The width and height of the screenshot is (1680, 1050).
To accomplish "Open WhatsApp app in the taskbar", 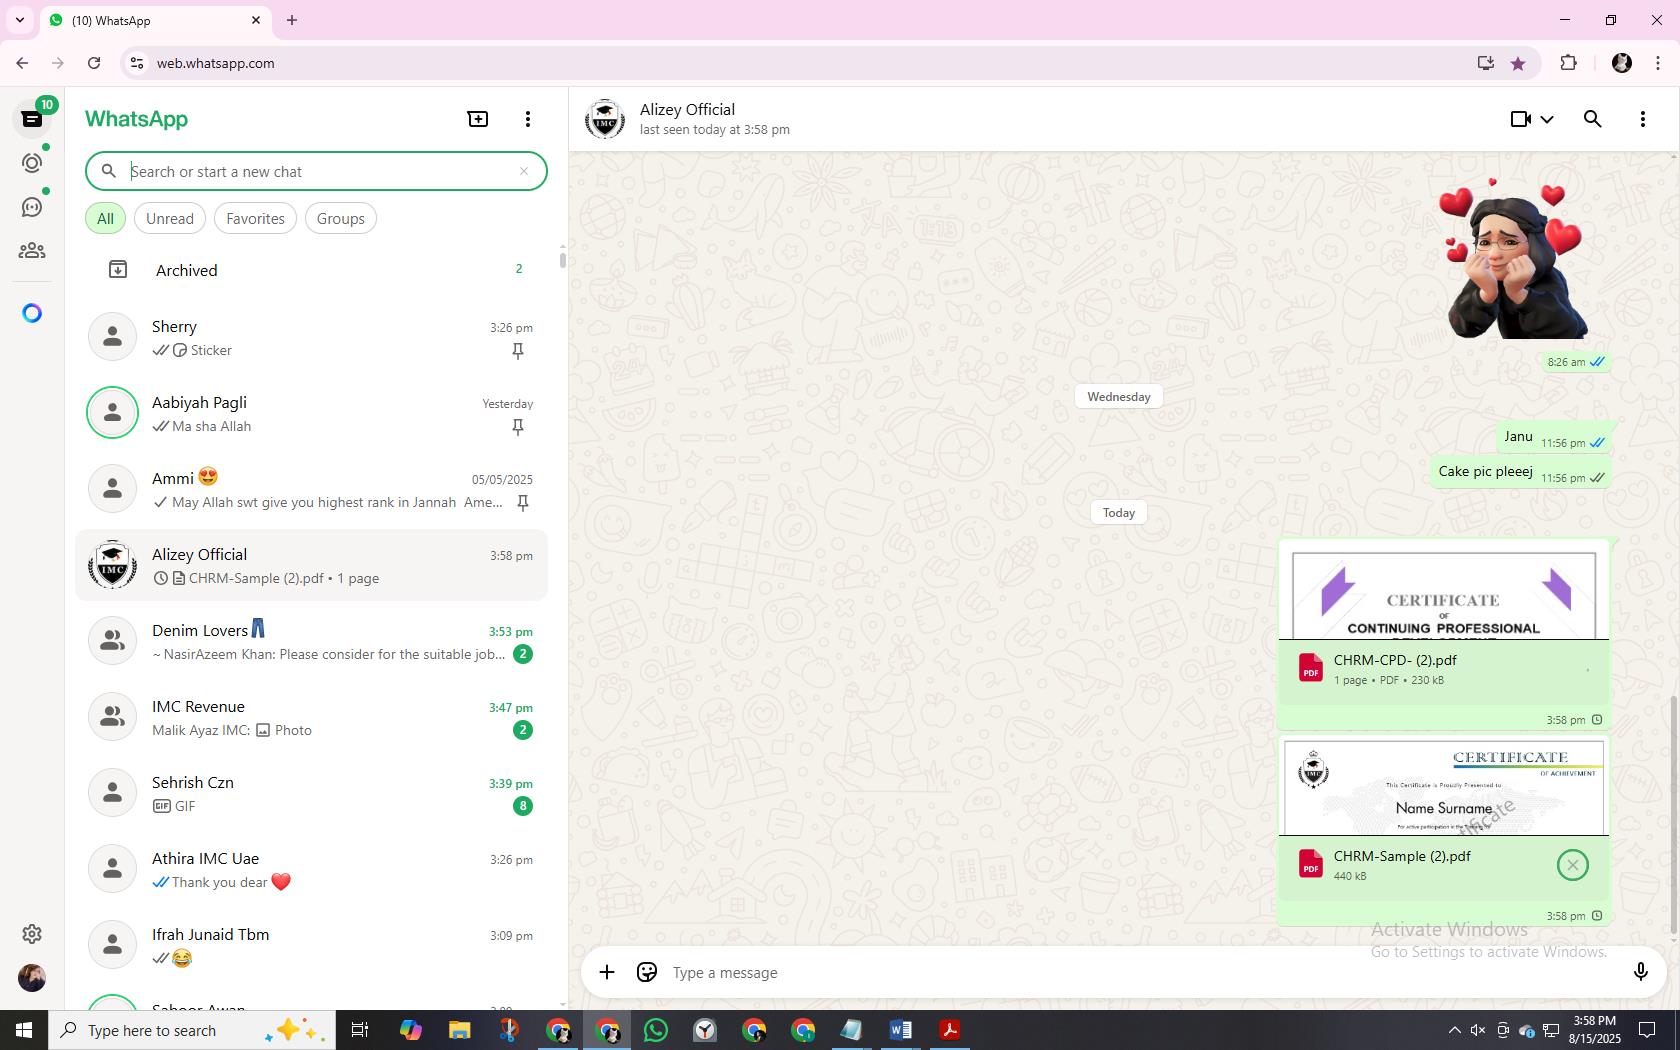I will tap(656, 1030).
